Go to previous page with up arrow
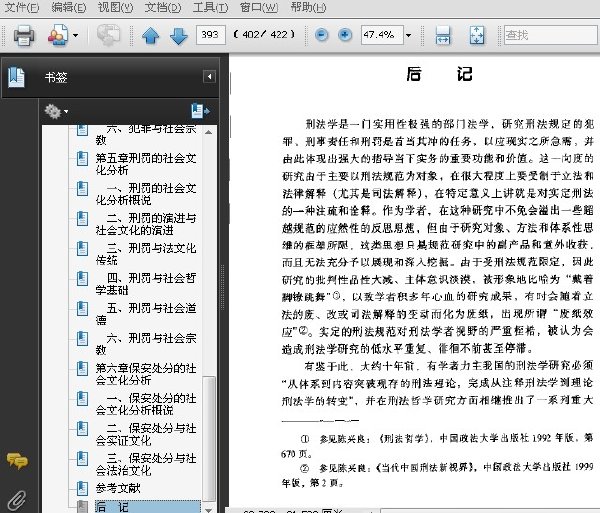The width and height of the screenshot is (600, 513). coord(151,36)
